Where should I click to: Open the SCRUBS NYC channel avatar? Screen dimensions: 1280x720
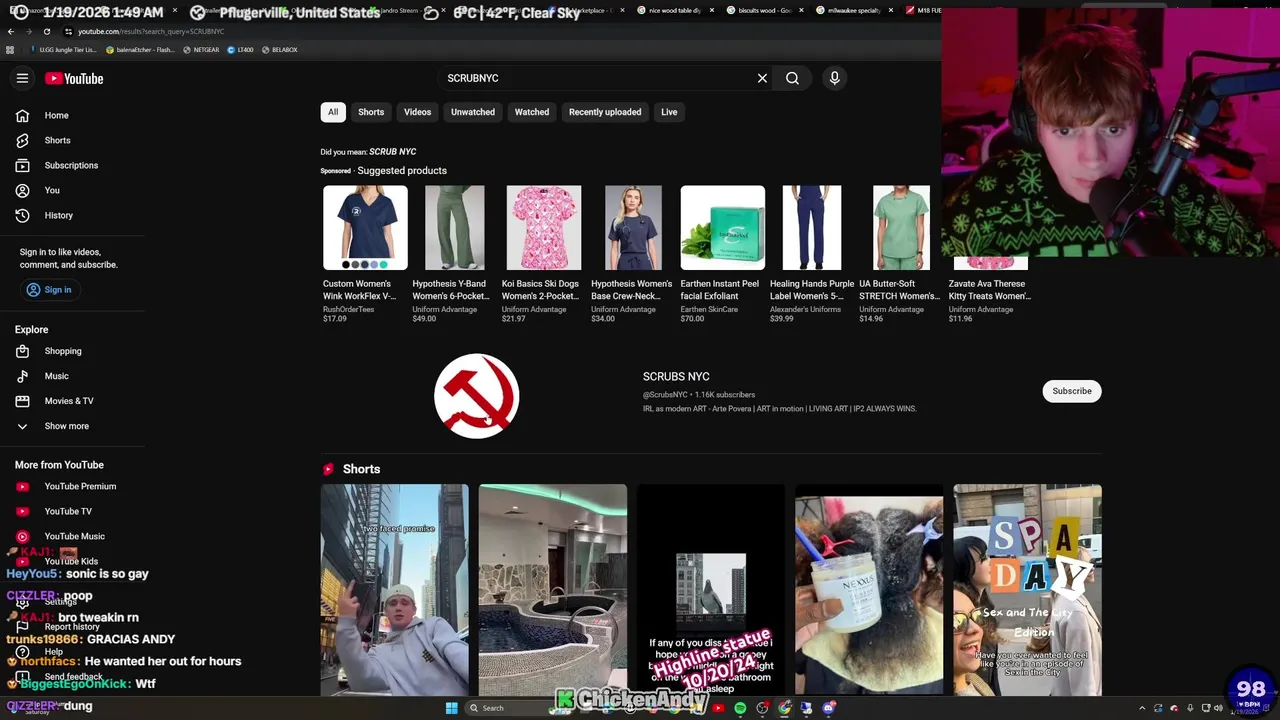pyautogui.click(x=476, y=396)
